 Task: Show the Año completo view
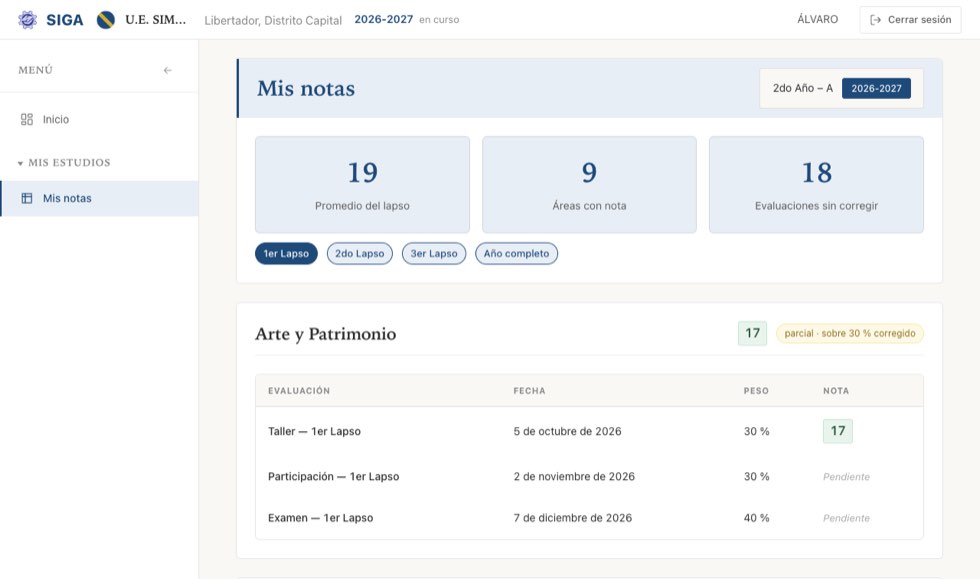[516, 253]
